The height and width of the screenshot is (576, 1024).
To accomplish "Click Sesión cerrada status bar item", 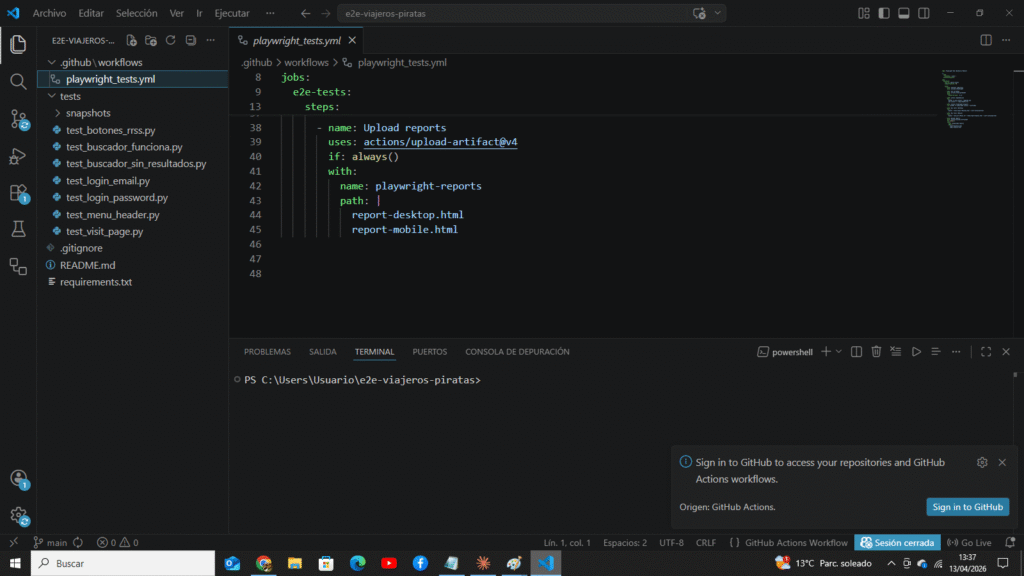I will click(897, 543).
